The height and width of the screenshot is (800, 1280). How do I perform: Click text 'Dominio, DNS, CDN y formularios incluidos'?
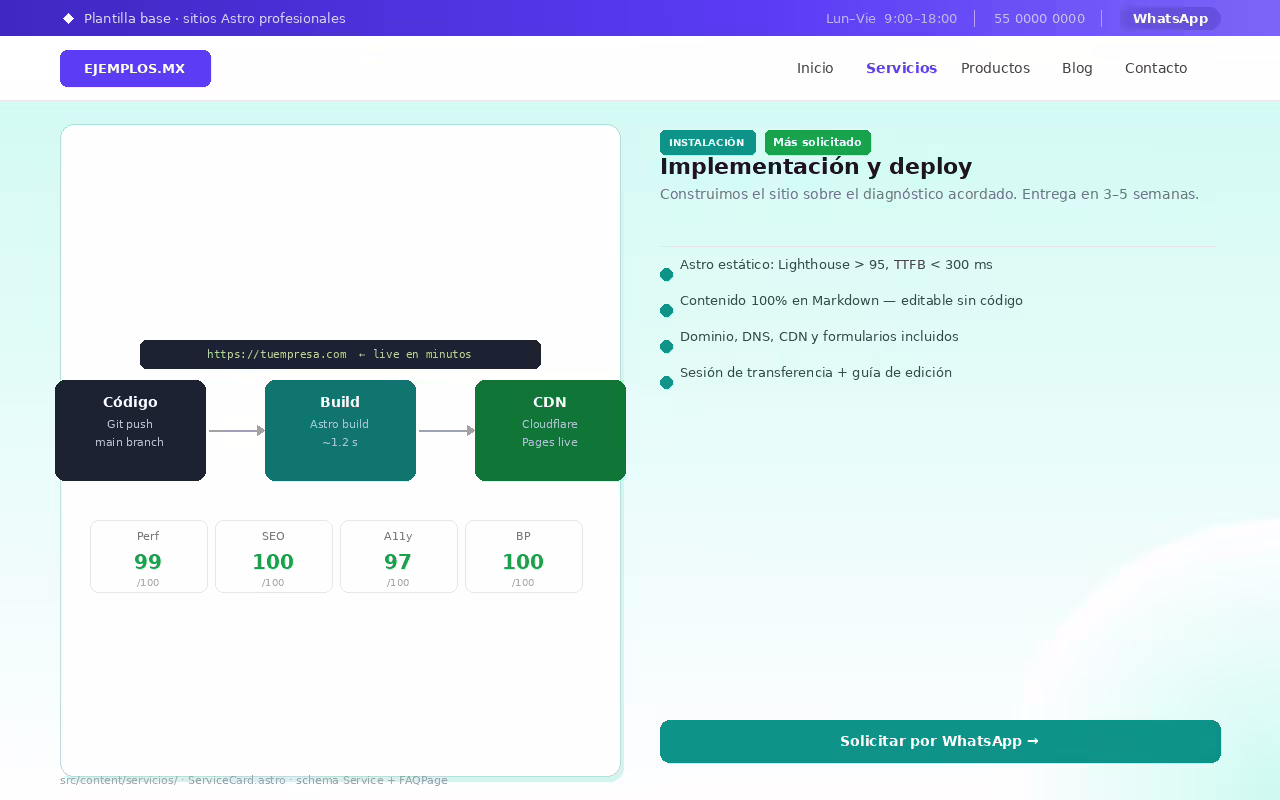pos(819,337)
